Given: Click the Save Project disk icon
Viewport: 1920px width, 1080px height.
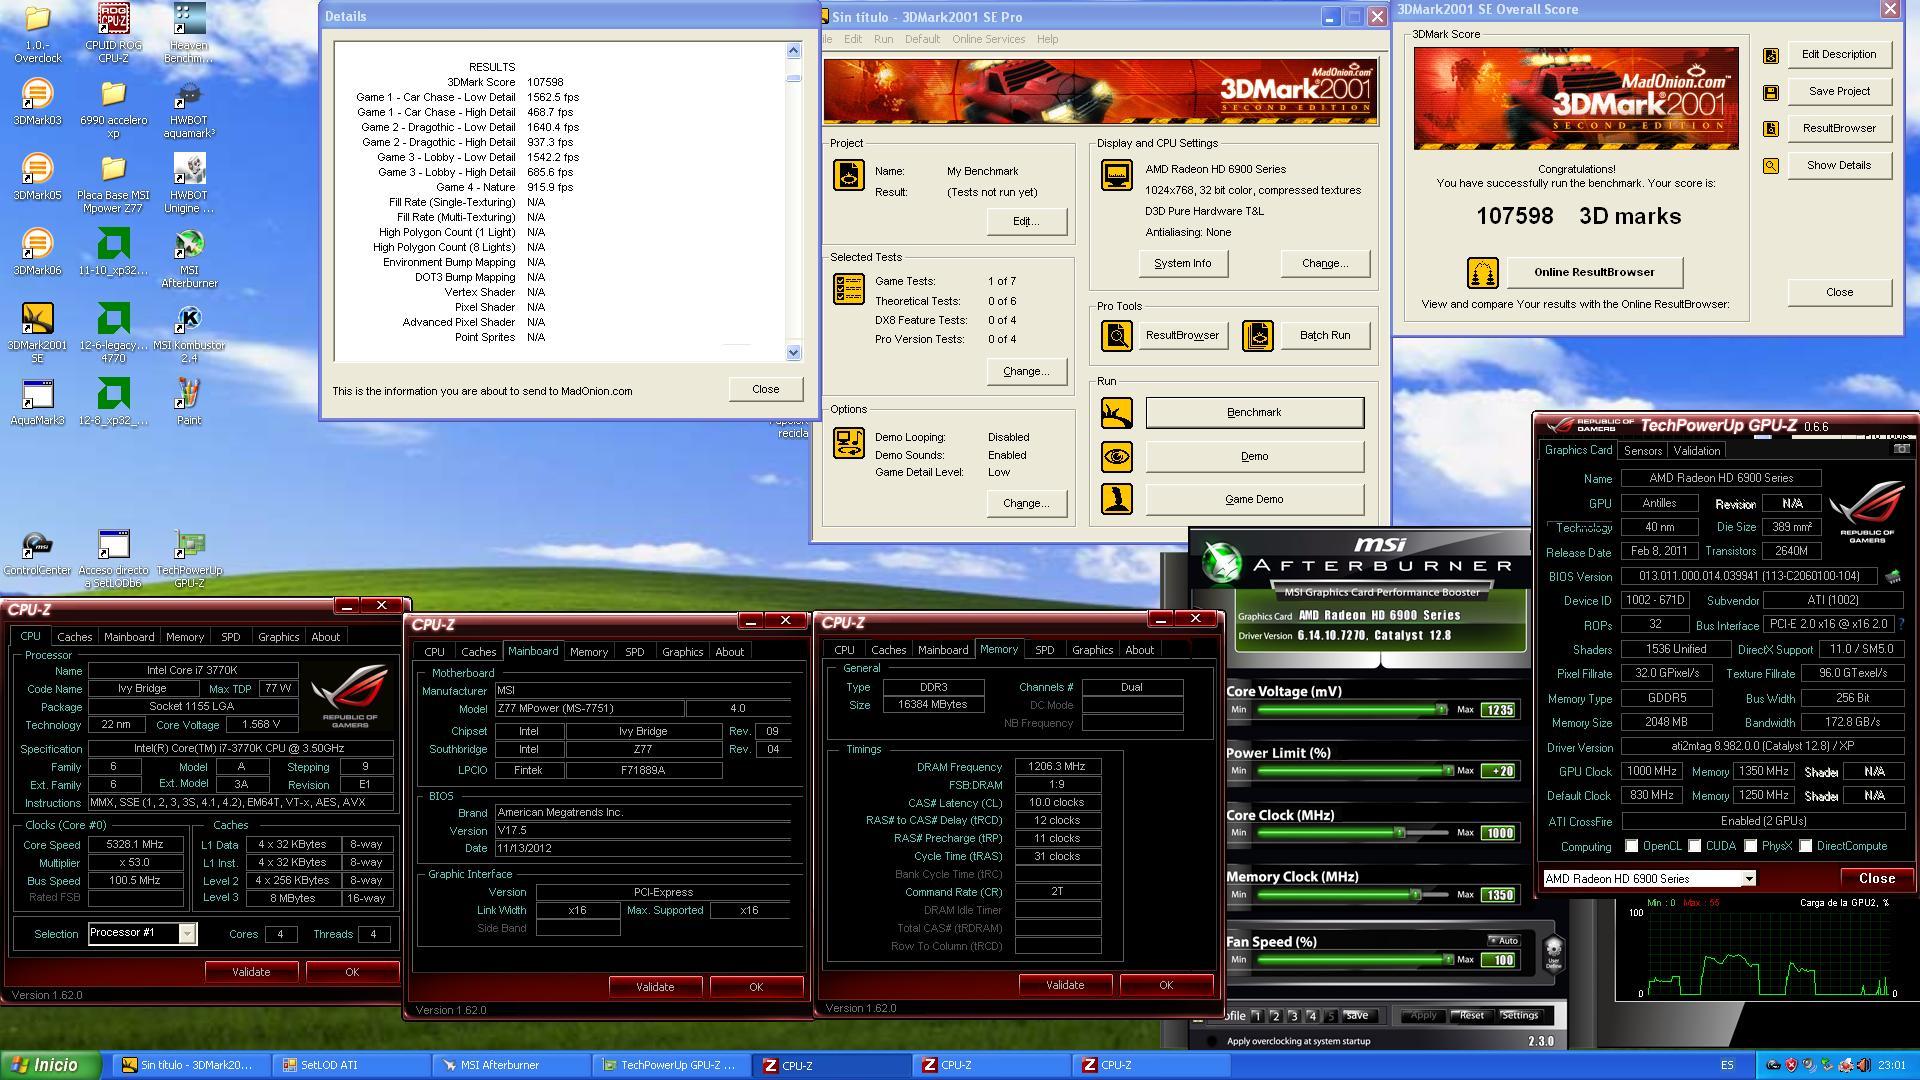Looking at the screenshot, I should click(x=1770, y=92).
